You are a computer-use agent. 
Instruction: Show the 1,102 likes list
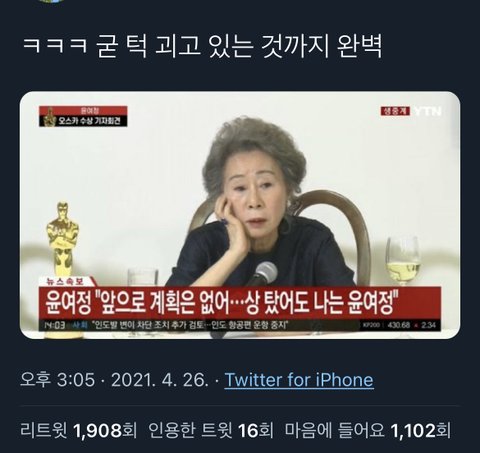(368, 430)
